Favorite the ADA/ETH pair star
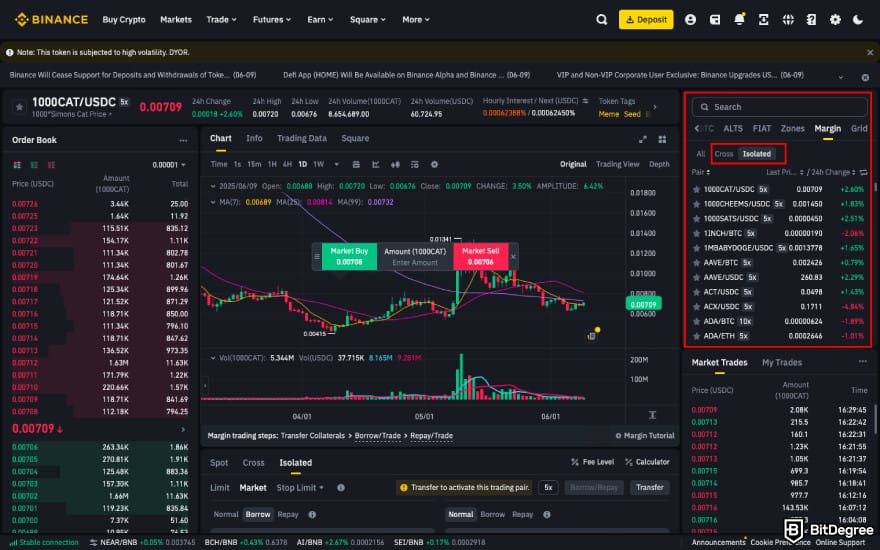880x550 pixels. click(696, 336)
